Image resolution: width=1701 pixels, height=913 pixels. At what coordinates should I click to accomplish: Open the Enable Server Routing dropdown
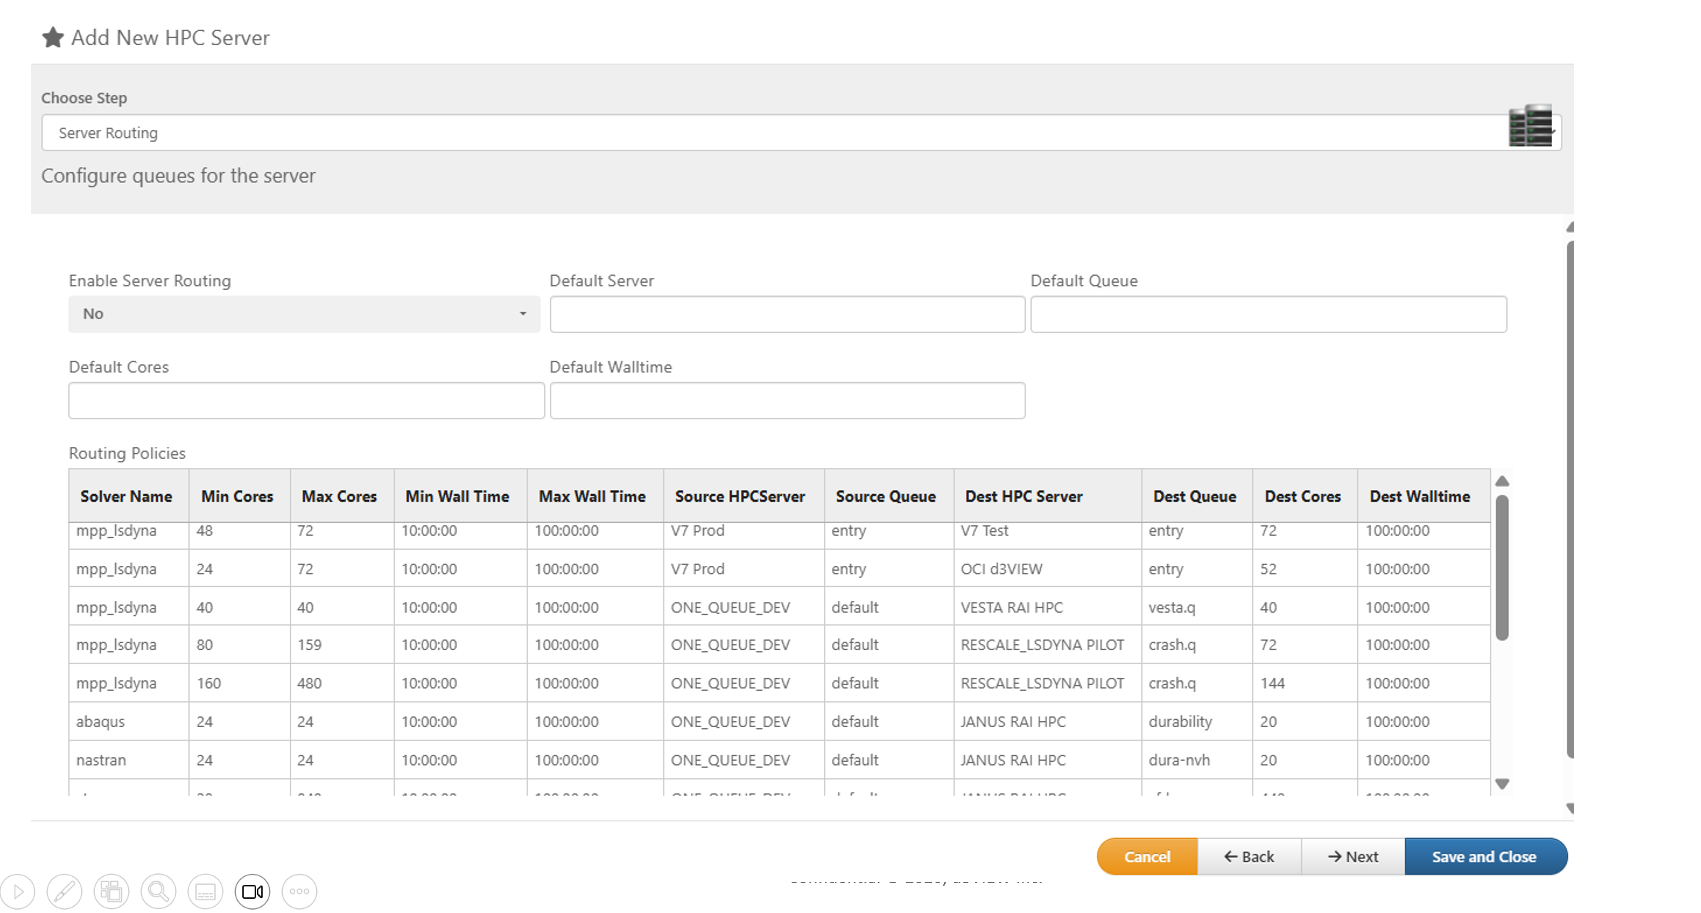[304, 314]
